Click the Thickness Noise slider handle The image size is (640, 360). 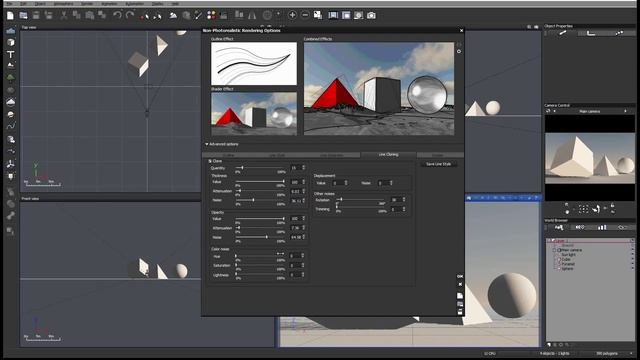[253, 200]
